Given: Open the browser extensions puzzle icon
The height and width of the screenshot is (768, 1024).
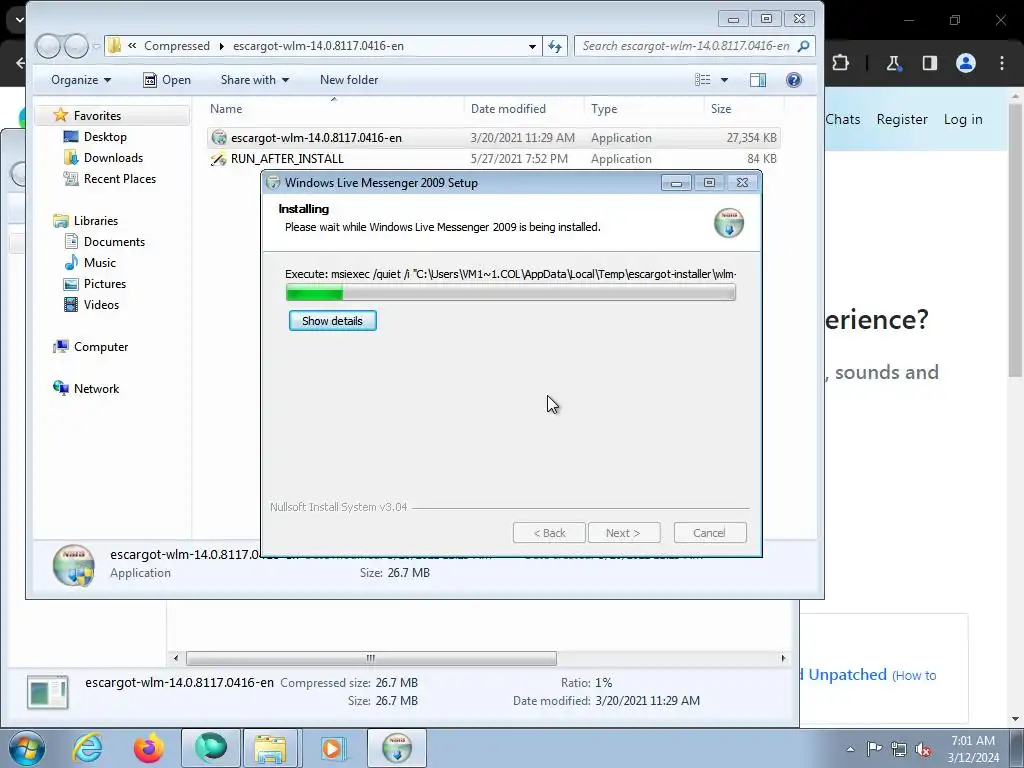Looking at the screenshot, I should pyautogui.click(x=840, y=63).
